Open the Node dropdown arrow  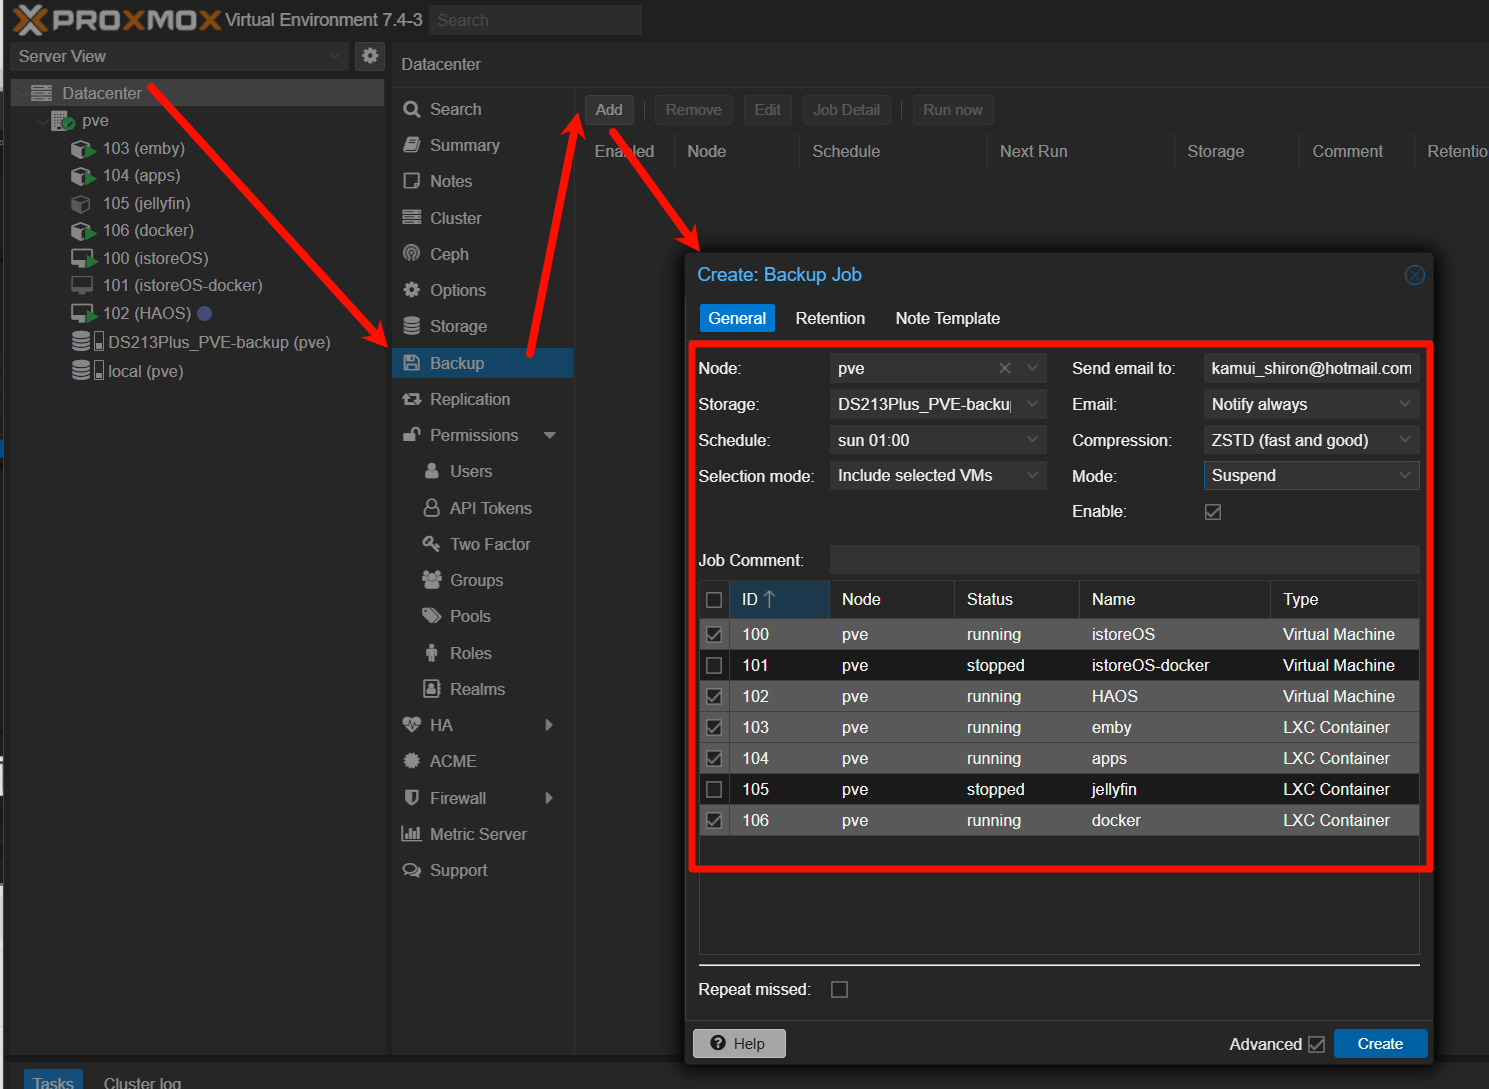[x=1033, y=368]
